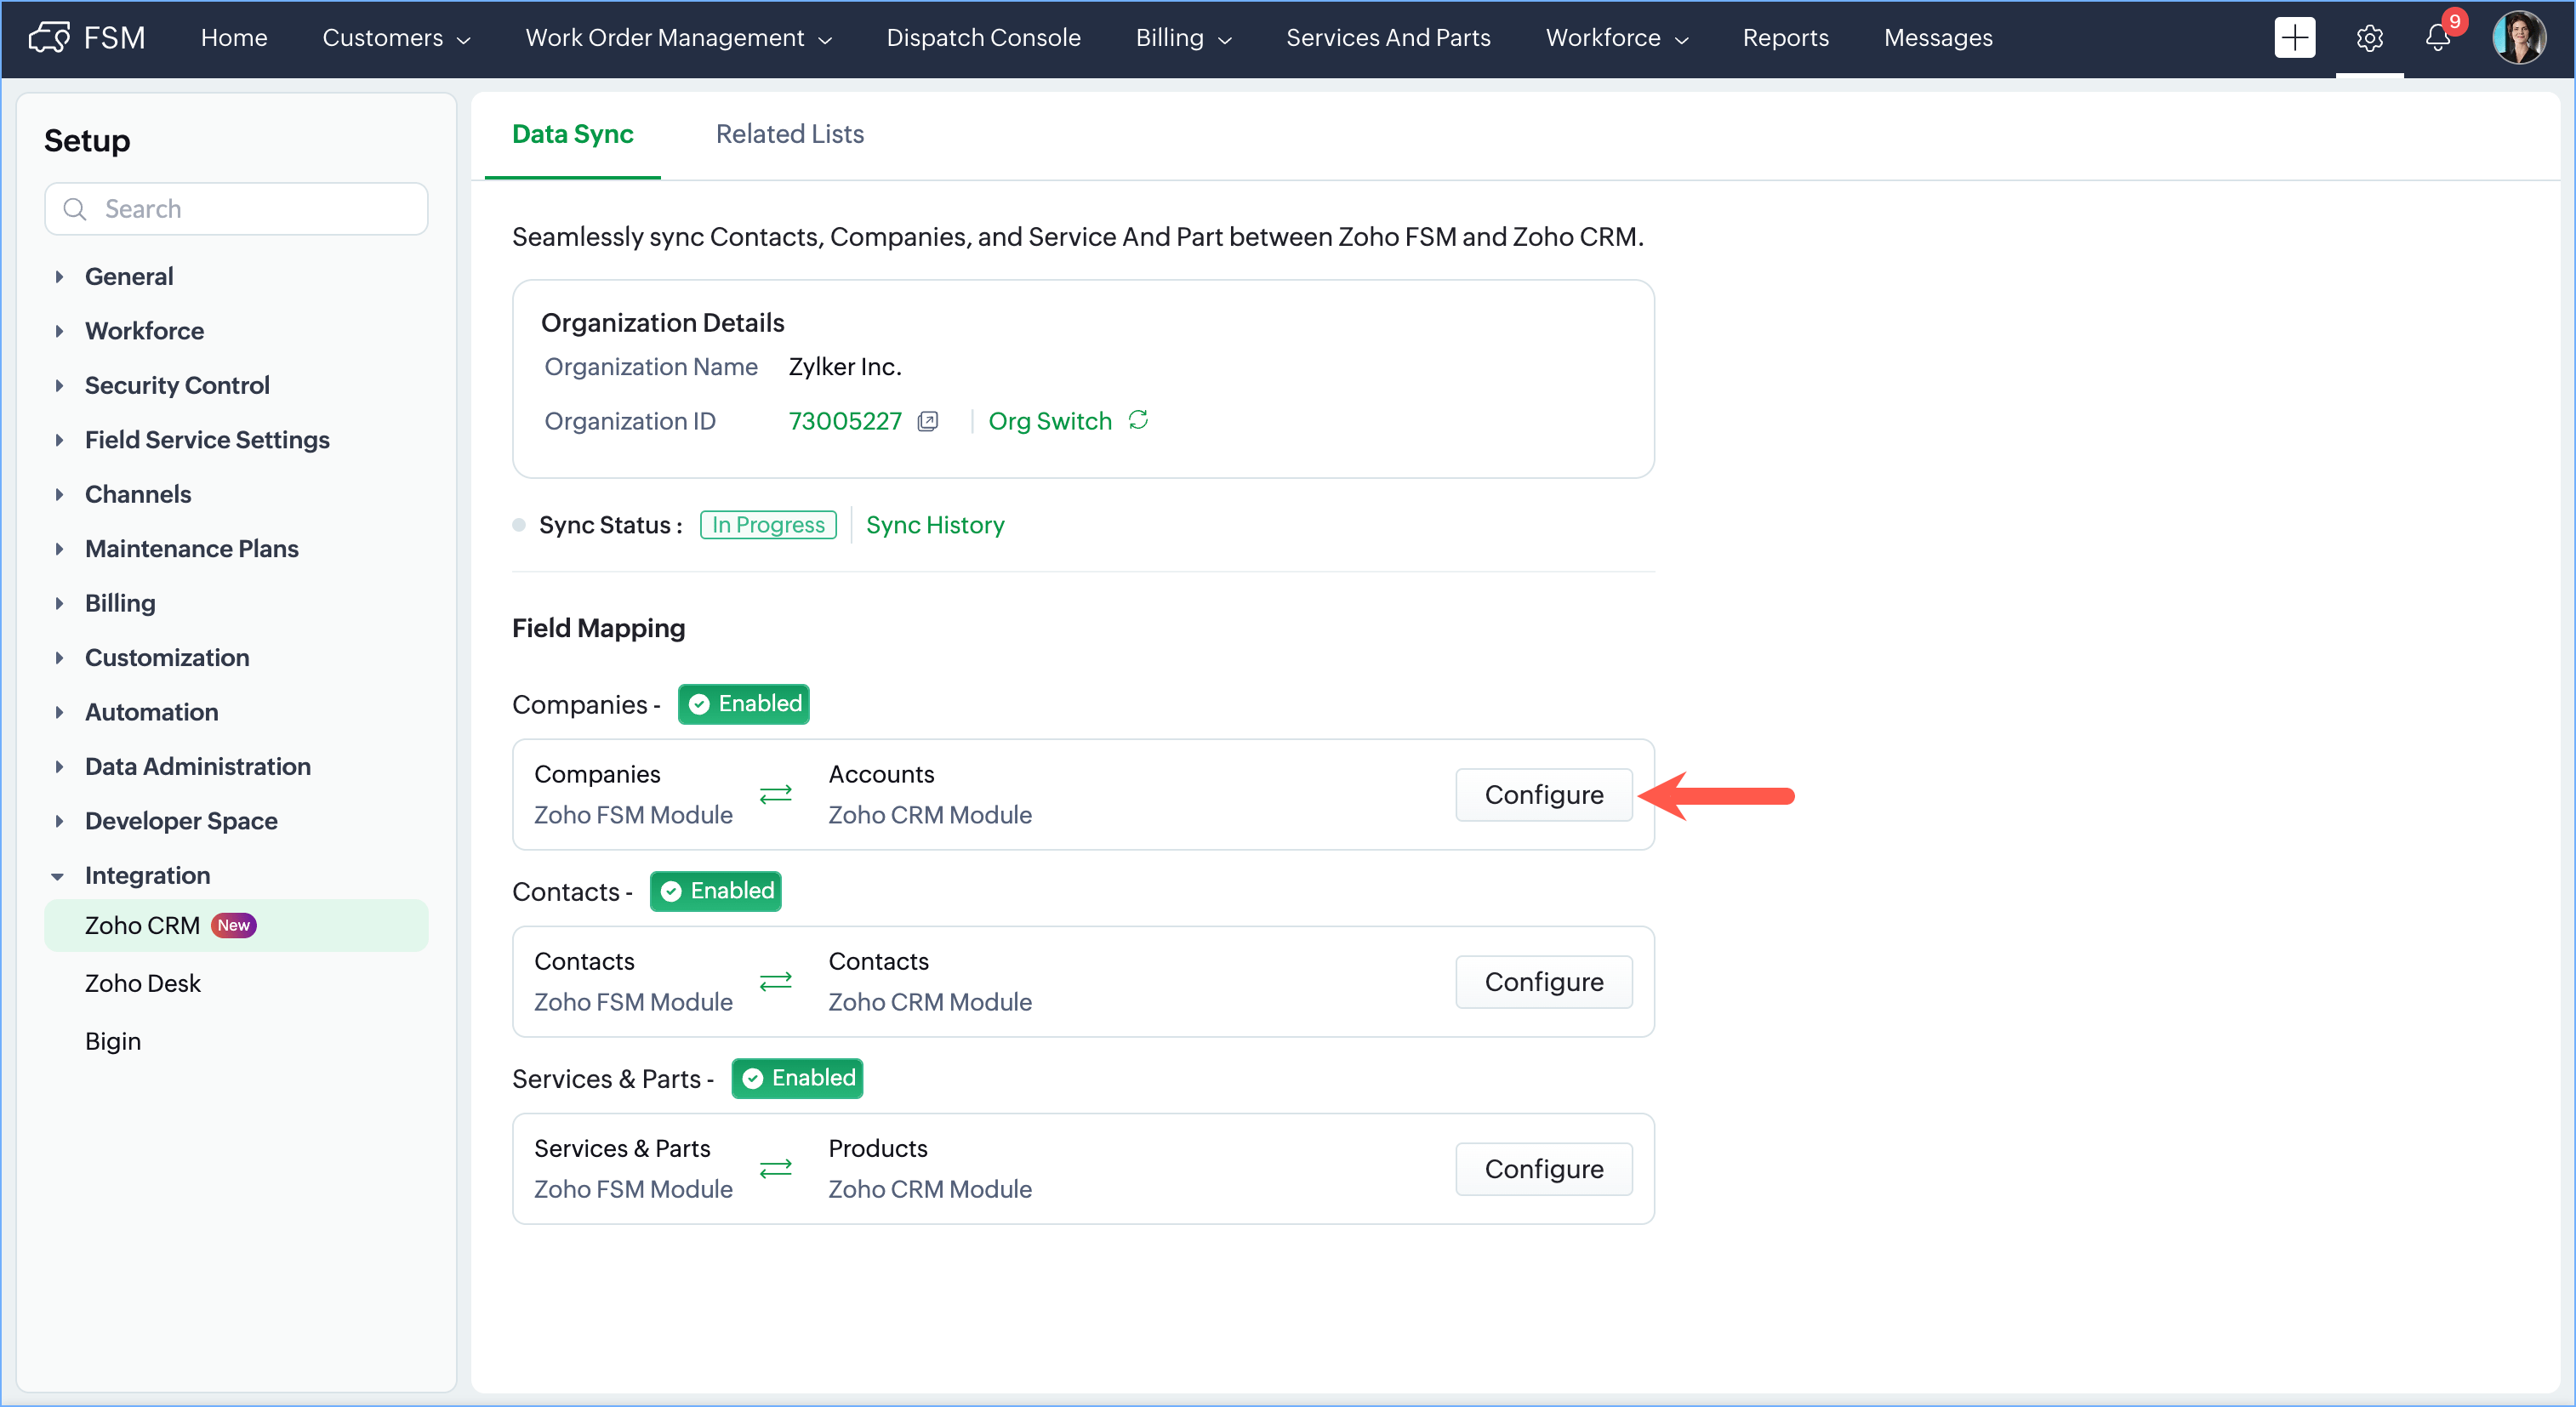This screenshot has height=1407, width=2576.
Task: Open the notifications bell icon
Action: tap(2438, 38)
